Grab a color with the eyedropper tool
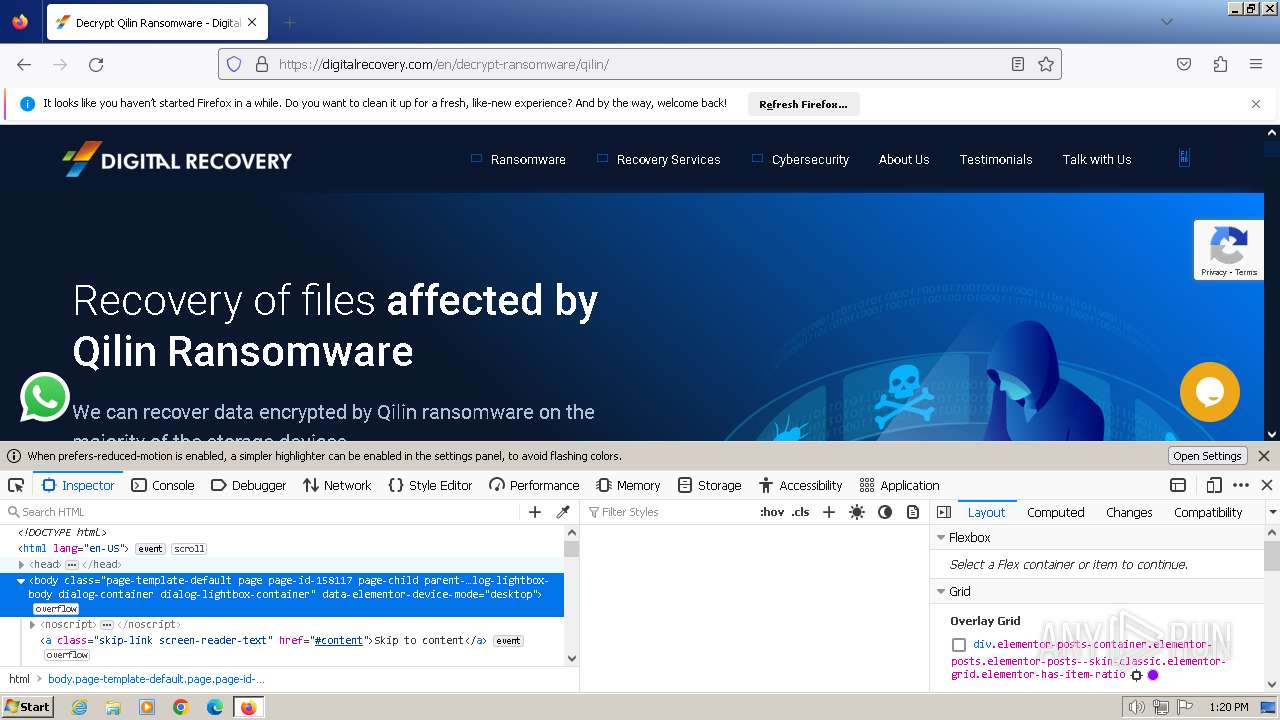This screenshot has height=720, width=1280. pos(563,512)
